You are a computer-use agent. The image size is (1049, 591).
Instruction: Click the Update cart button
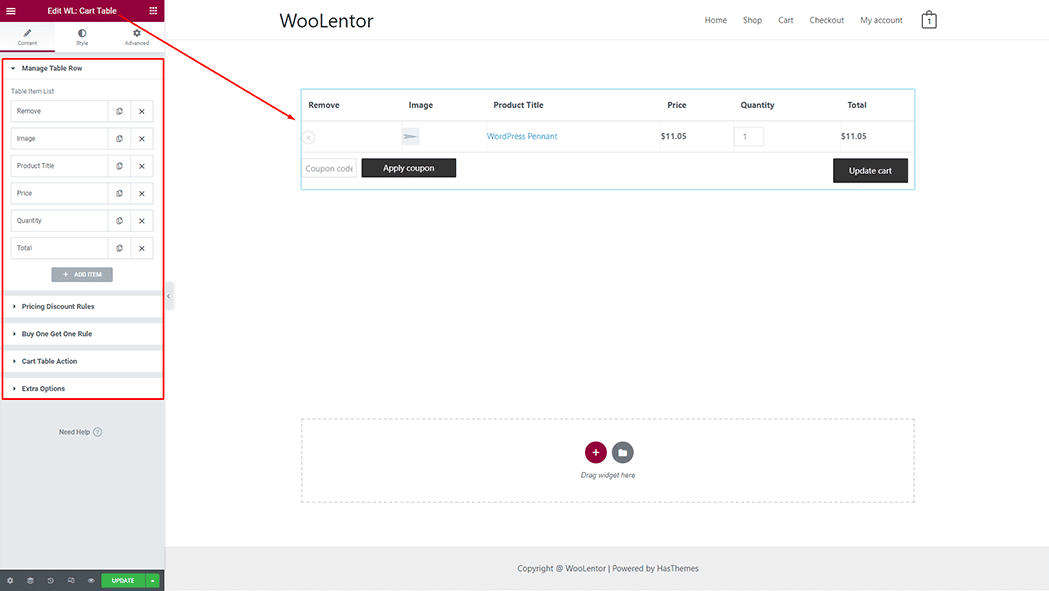click(x=870, y=170)
